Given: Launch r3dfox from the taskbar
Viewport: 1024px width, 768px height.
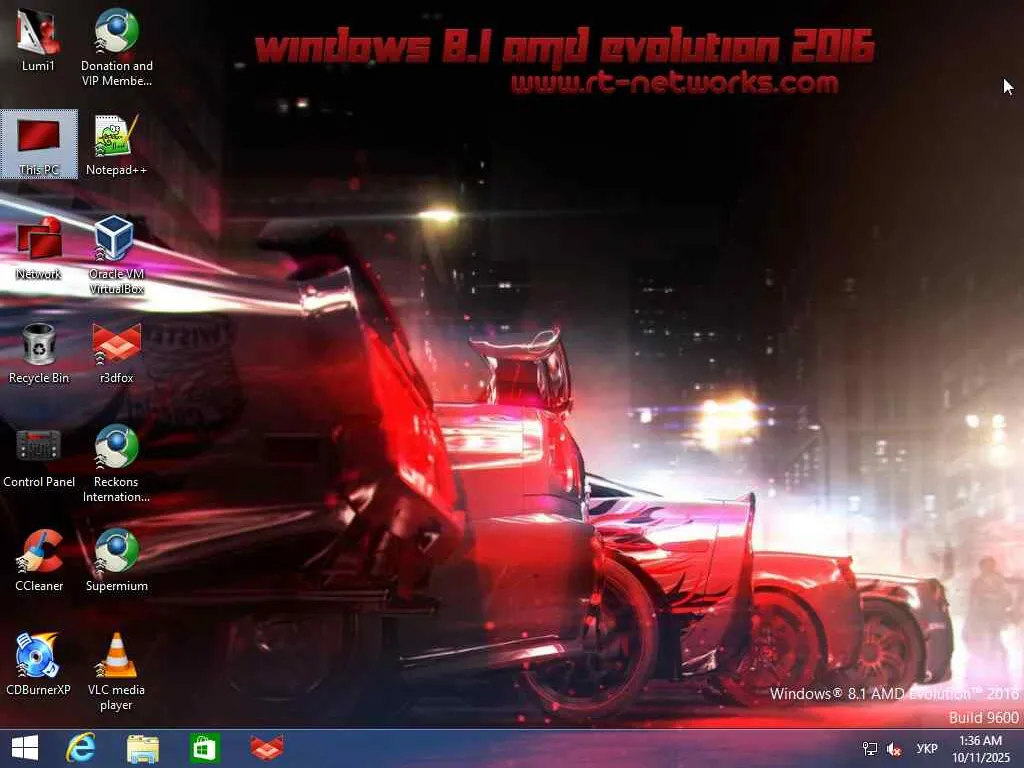Looking at the screenshot, I should (x=267, y=748).
